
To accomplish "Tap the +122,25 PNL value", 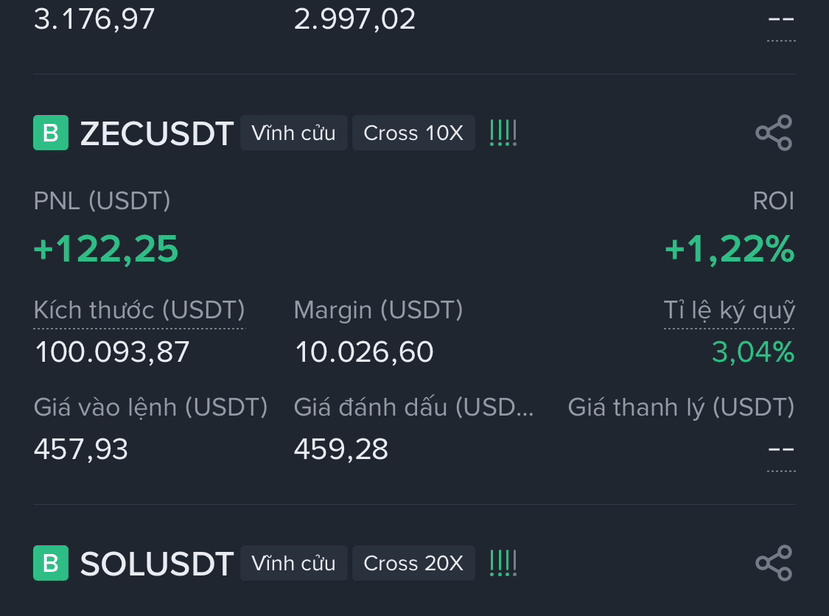I will point(106,249).
